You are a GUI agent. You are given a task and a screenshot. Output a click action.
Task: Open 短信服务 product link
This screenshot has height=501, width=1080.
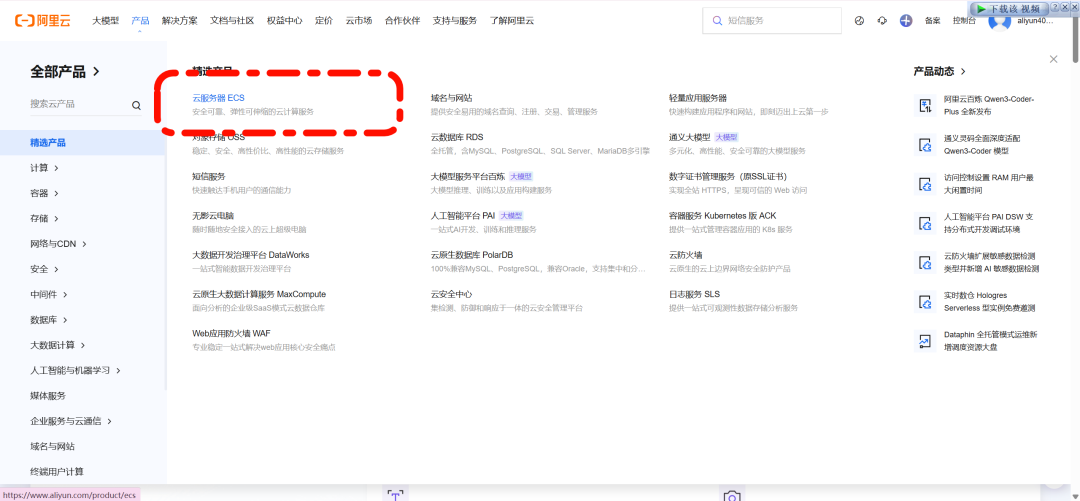(209, 176)
